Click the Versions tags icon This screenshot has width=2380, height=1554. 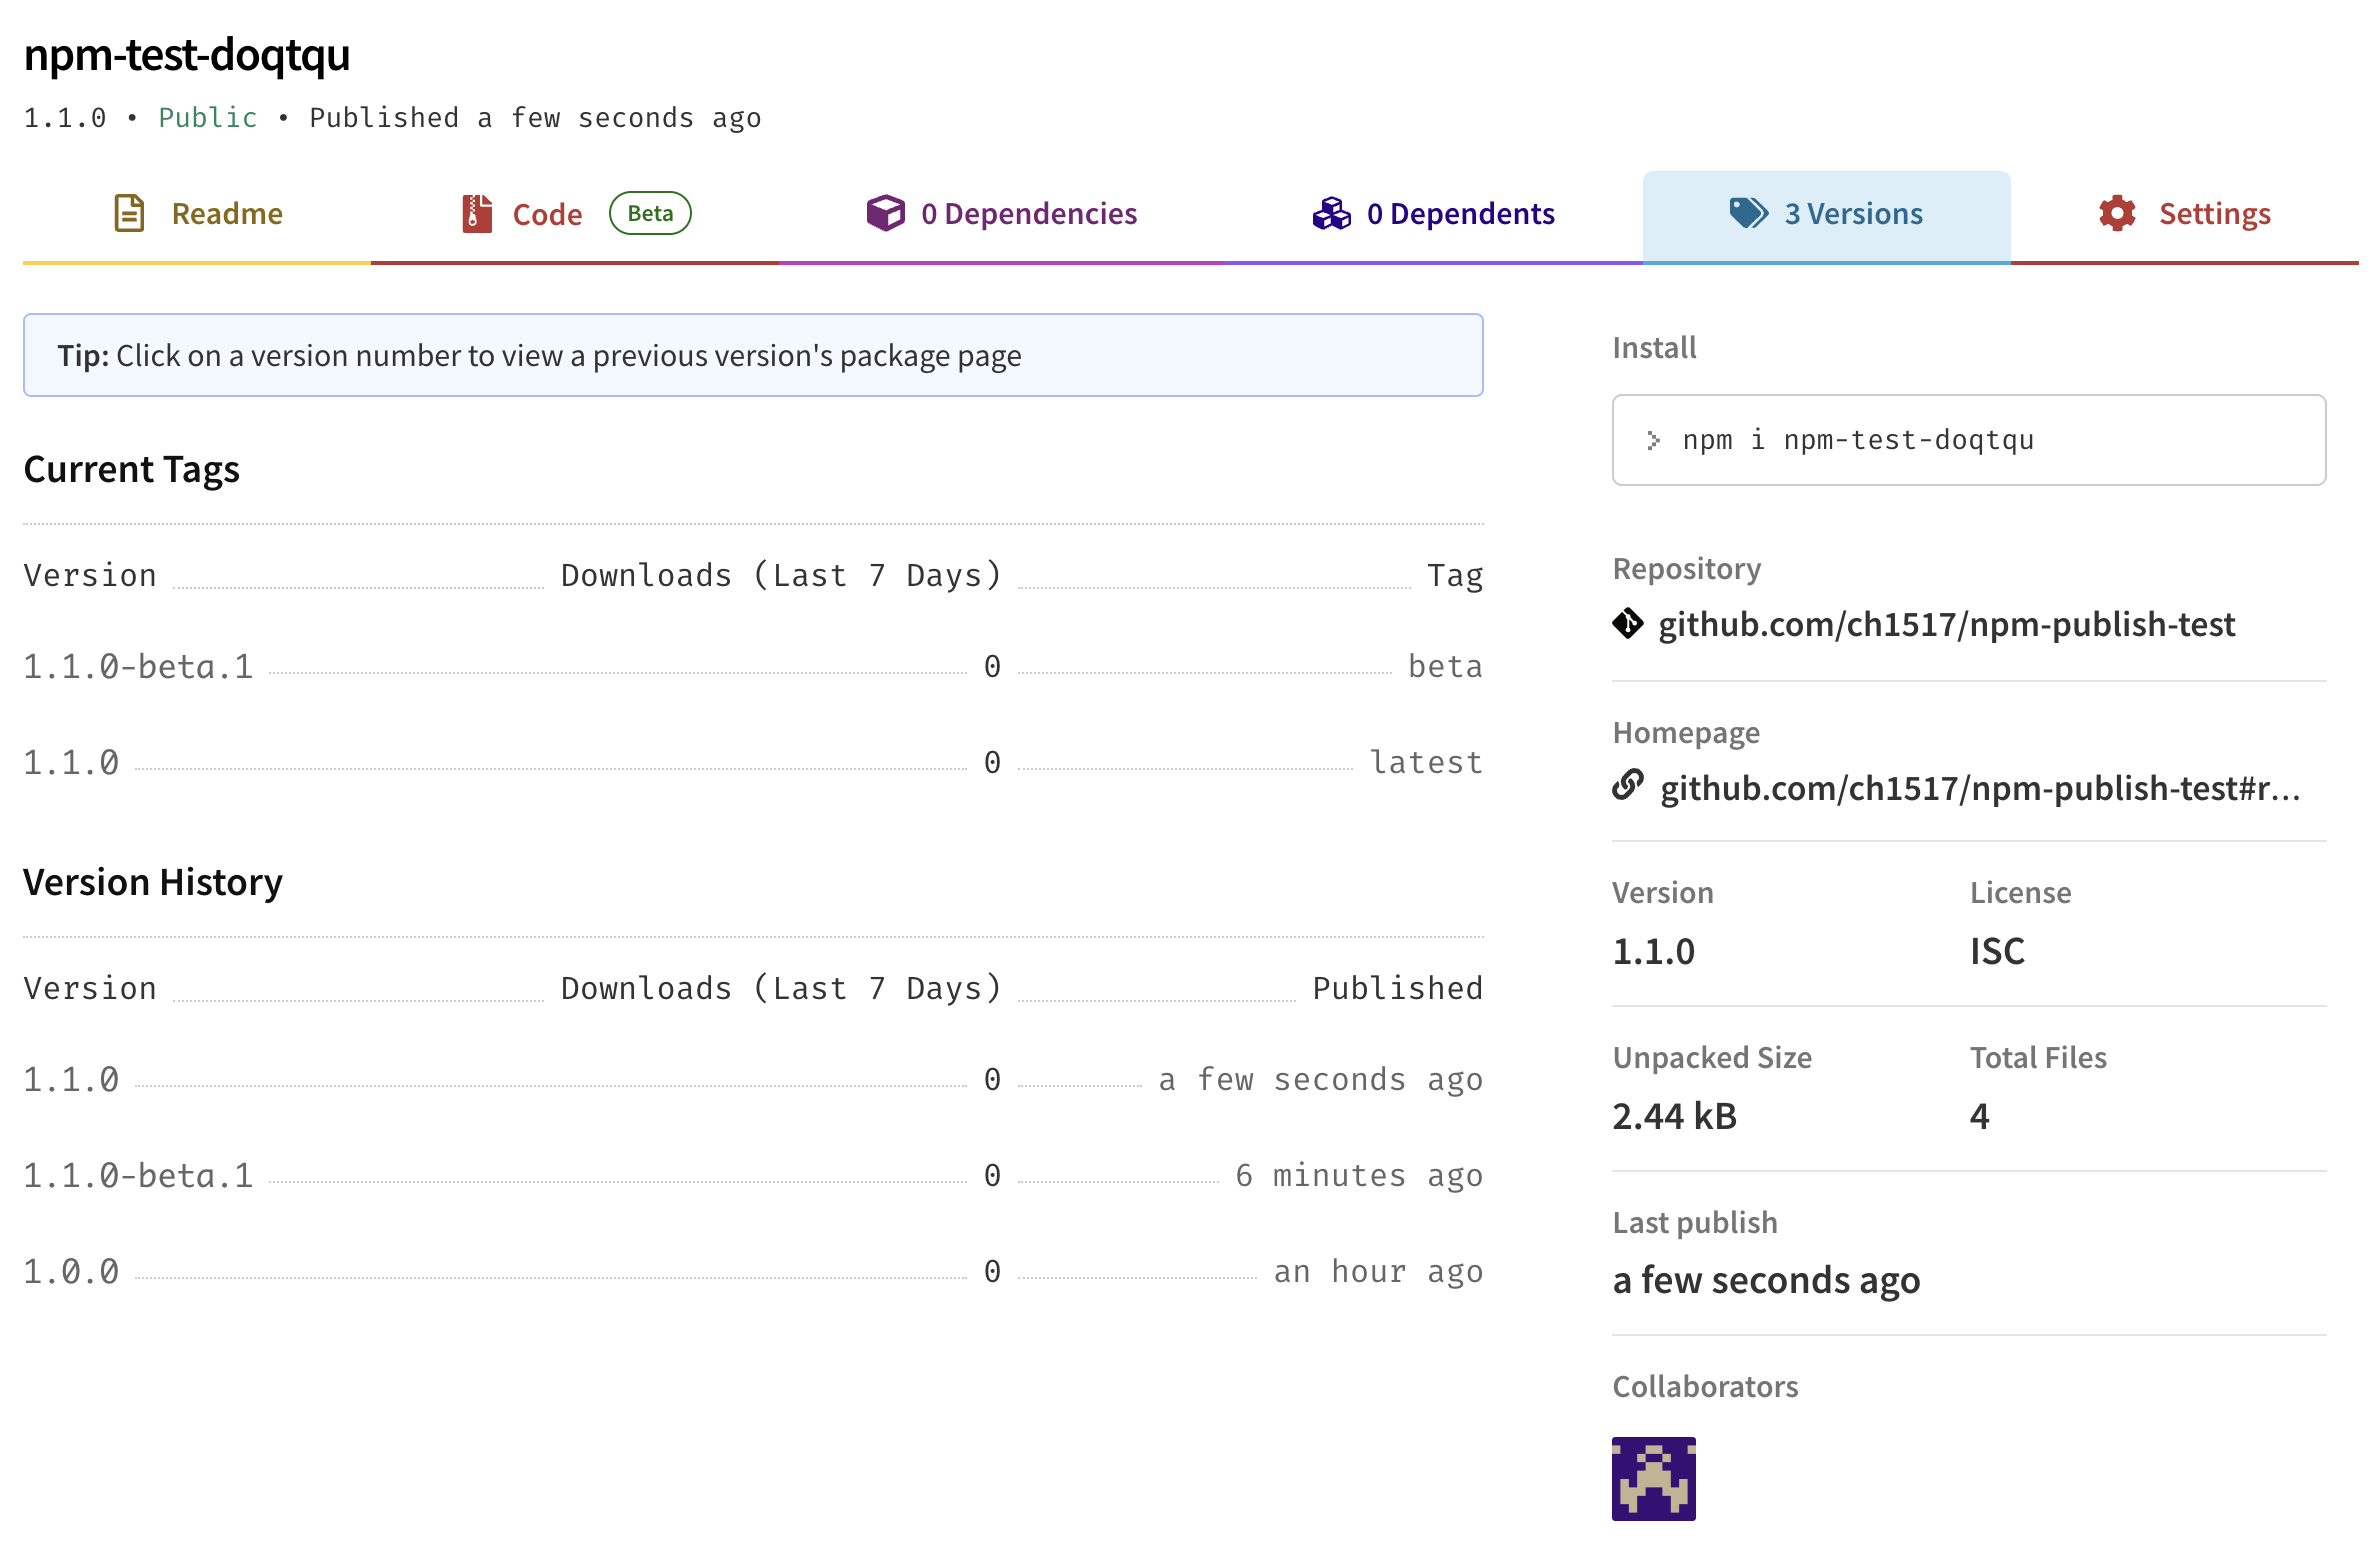point(1748,213)
